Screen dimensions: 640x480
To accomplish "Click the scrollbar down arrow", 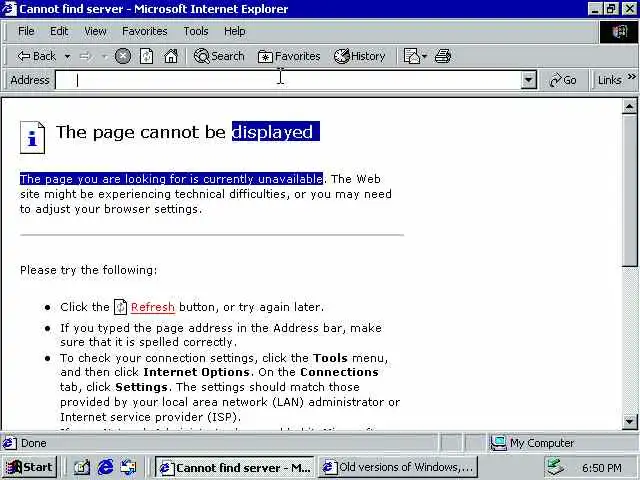I will [629, 421].
